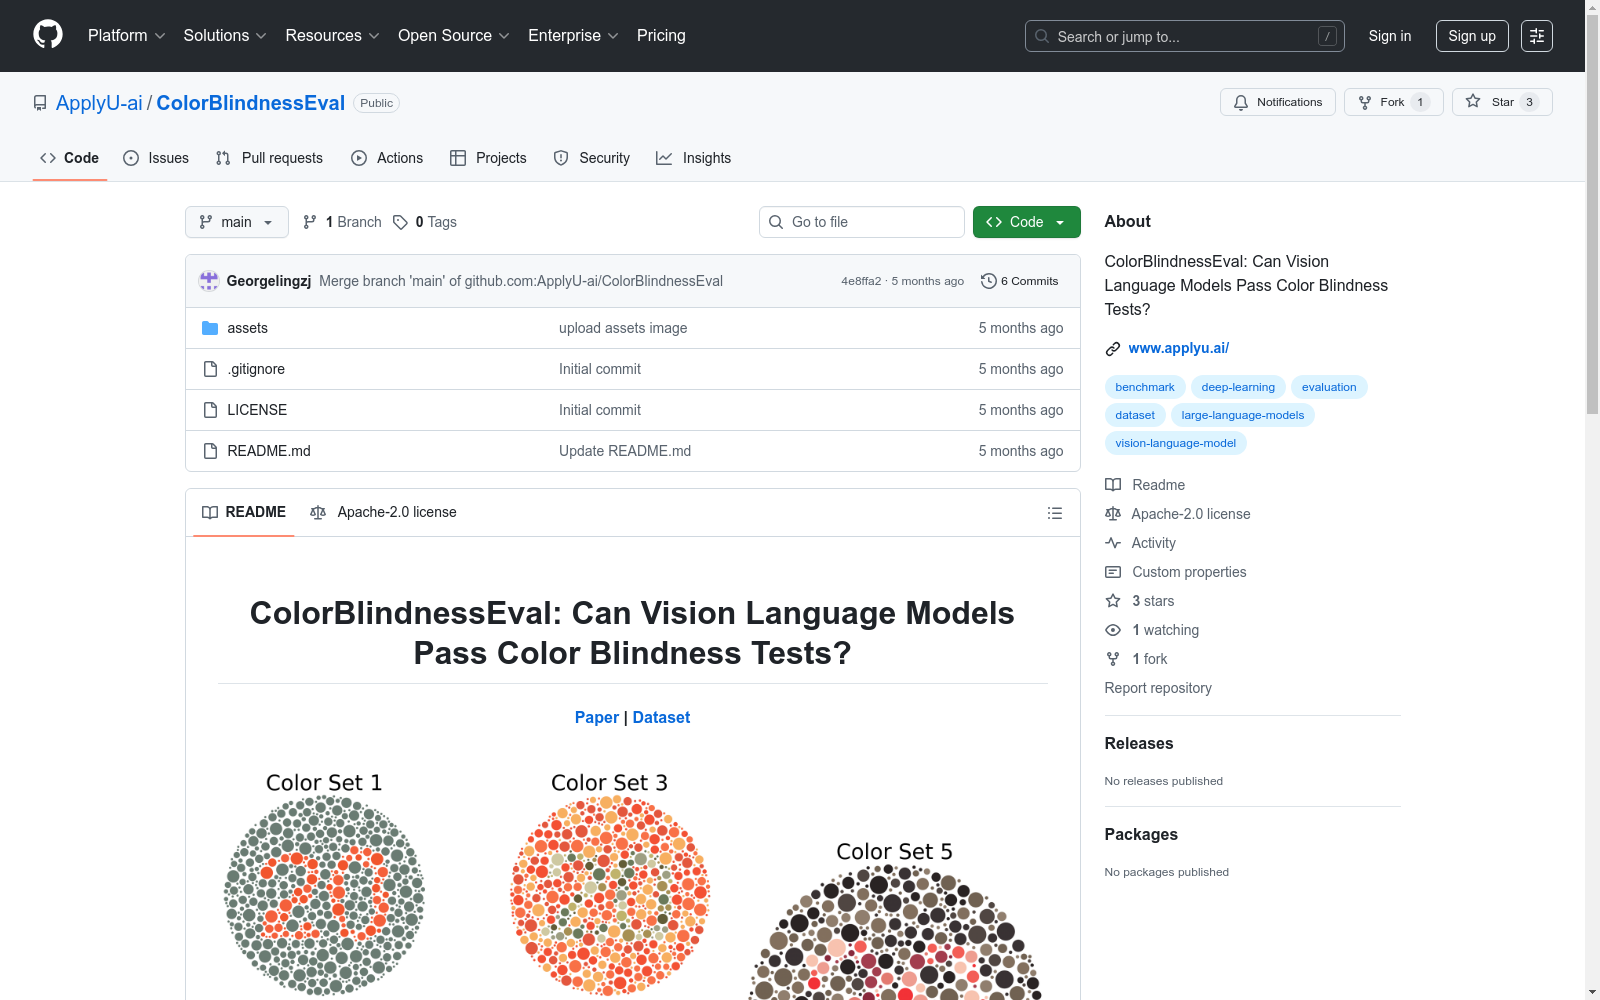Screen dimensions: 1600x1000
Task: Click the eye icon beside 1 watching
Action: tap(1113, 630)
